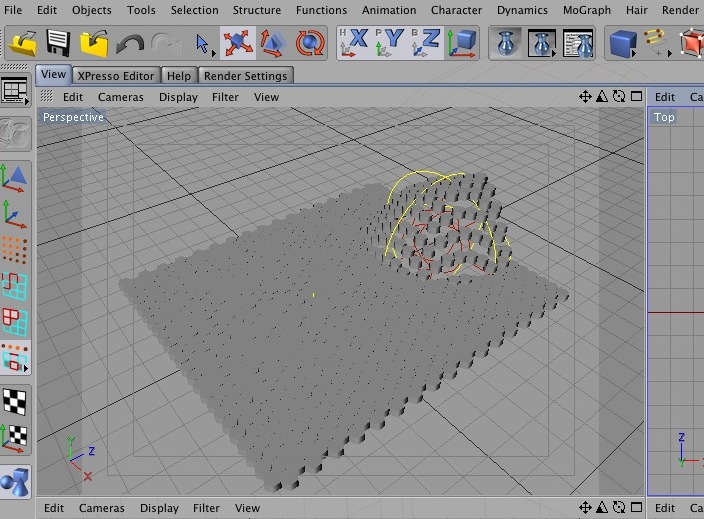Select texture mode checkerboard icon
704x519 pixels.
15,401
